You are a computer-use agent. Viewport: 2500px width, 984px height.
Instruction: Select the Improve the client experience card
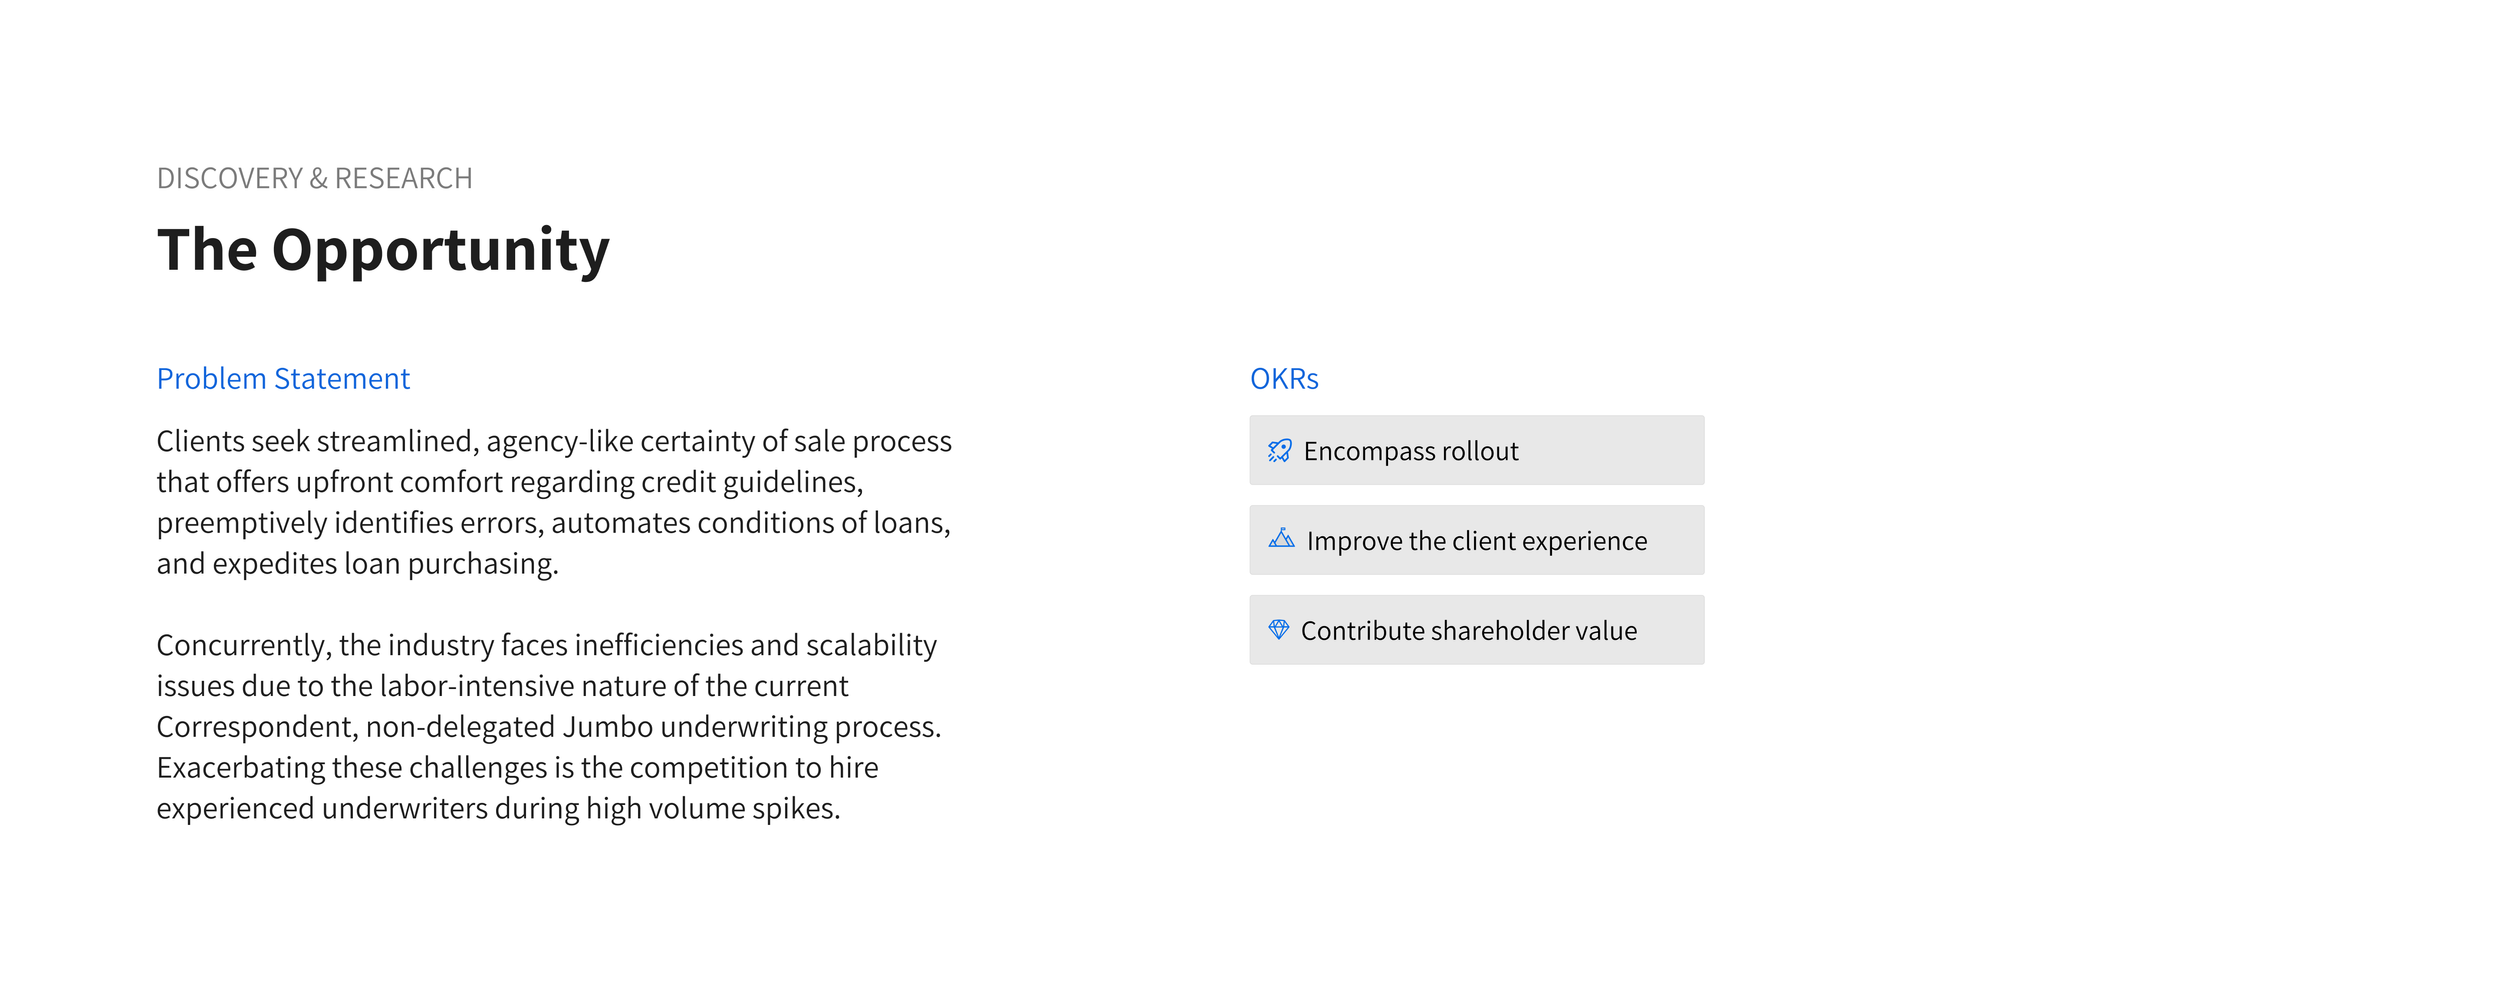click(1476, 540)
